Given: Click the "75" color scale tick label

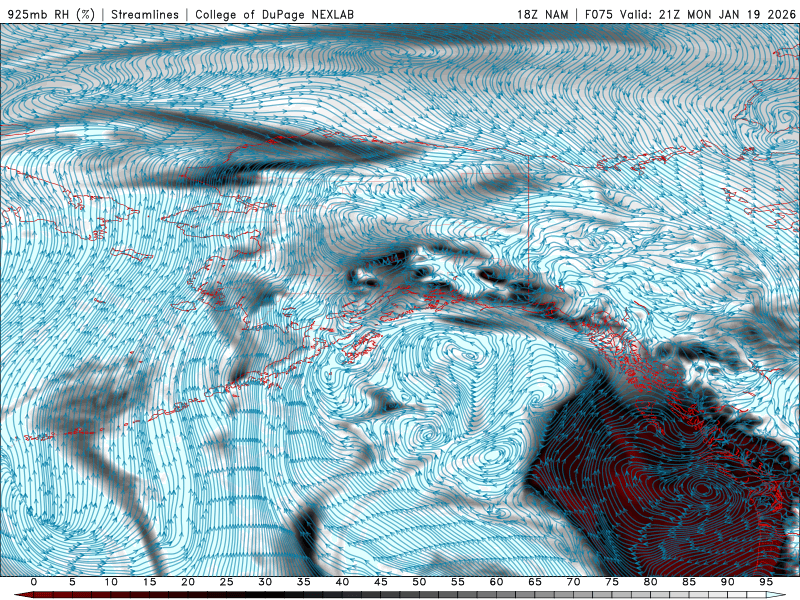Looking at the screenshot, I should click(612, 582).
